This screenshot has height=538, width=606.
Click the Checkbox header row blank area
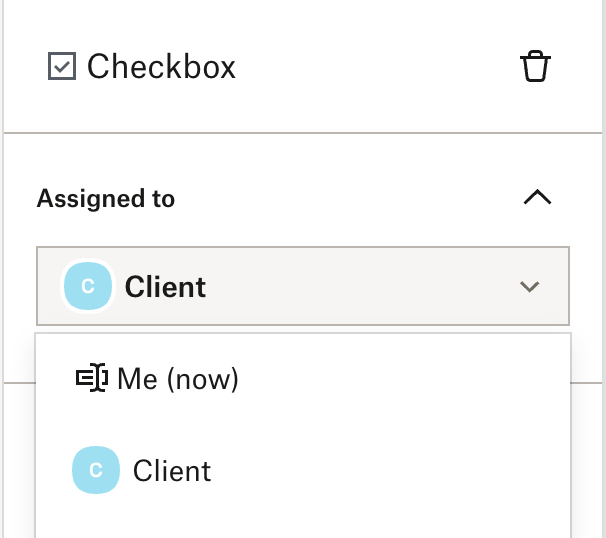(x=377, y=66)
